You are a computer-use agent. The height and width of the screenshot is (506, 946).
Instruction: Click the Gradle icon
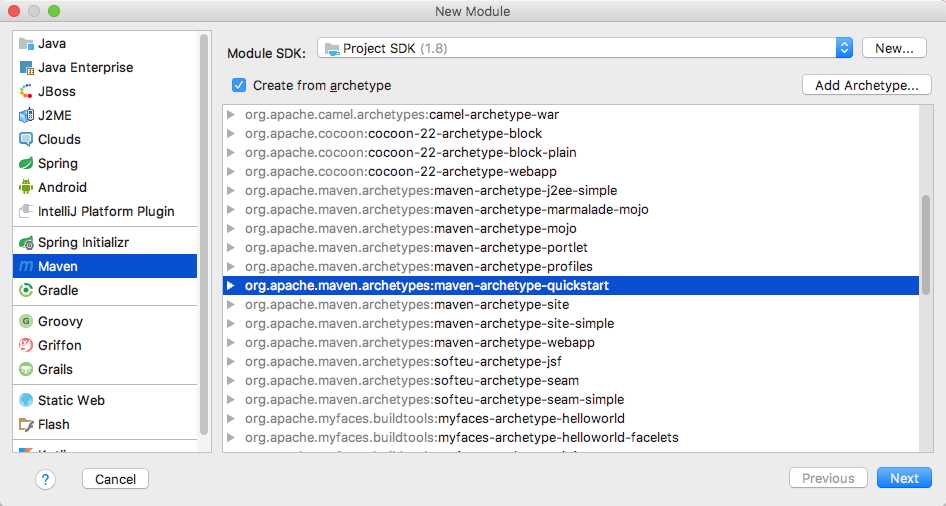coord(26,291)
